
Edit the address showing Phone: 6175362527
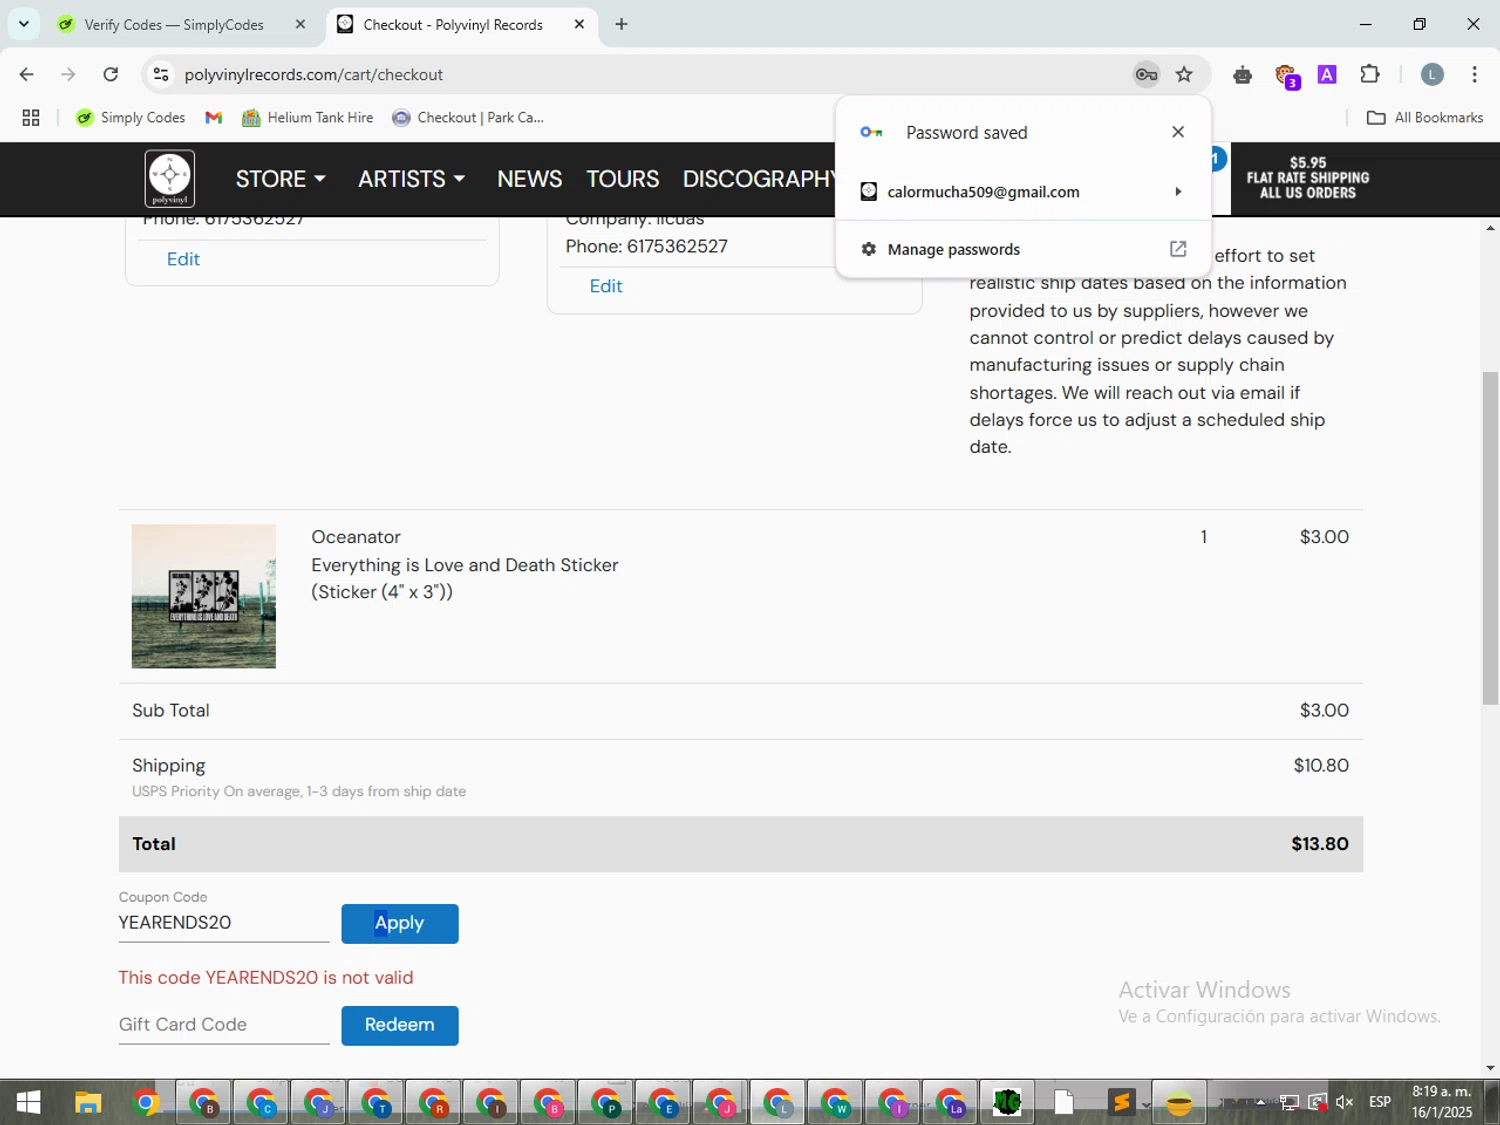point(606,286)
